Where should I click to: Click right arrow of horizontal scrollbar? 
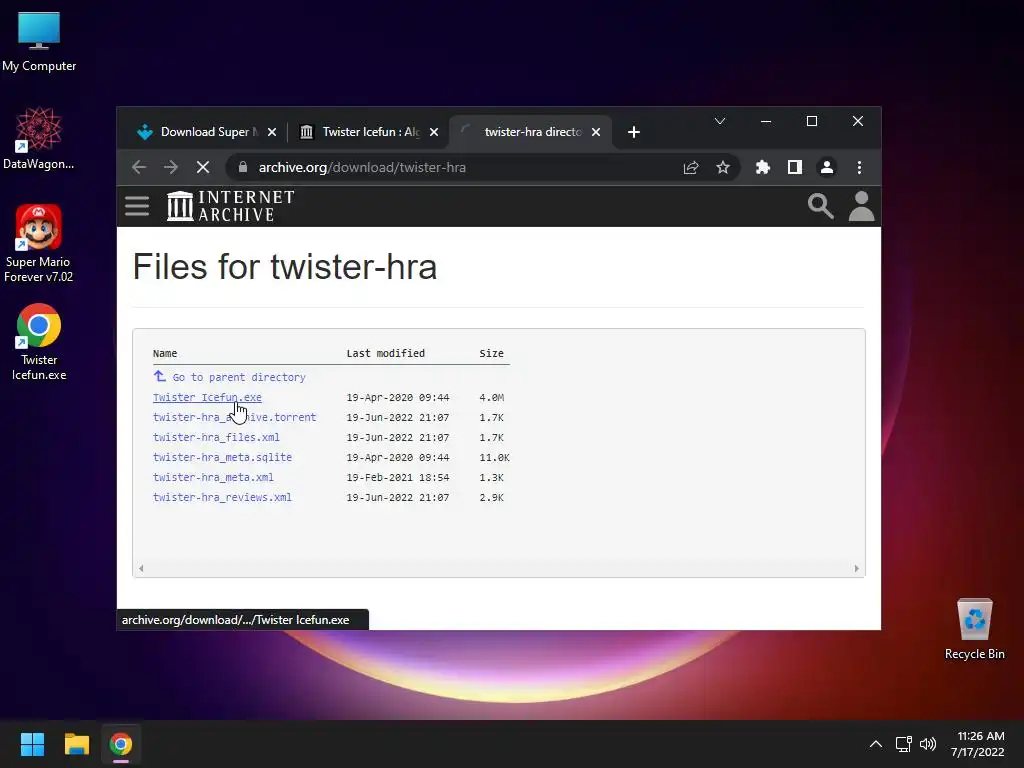tap(856, 568)
